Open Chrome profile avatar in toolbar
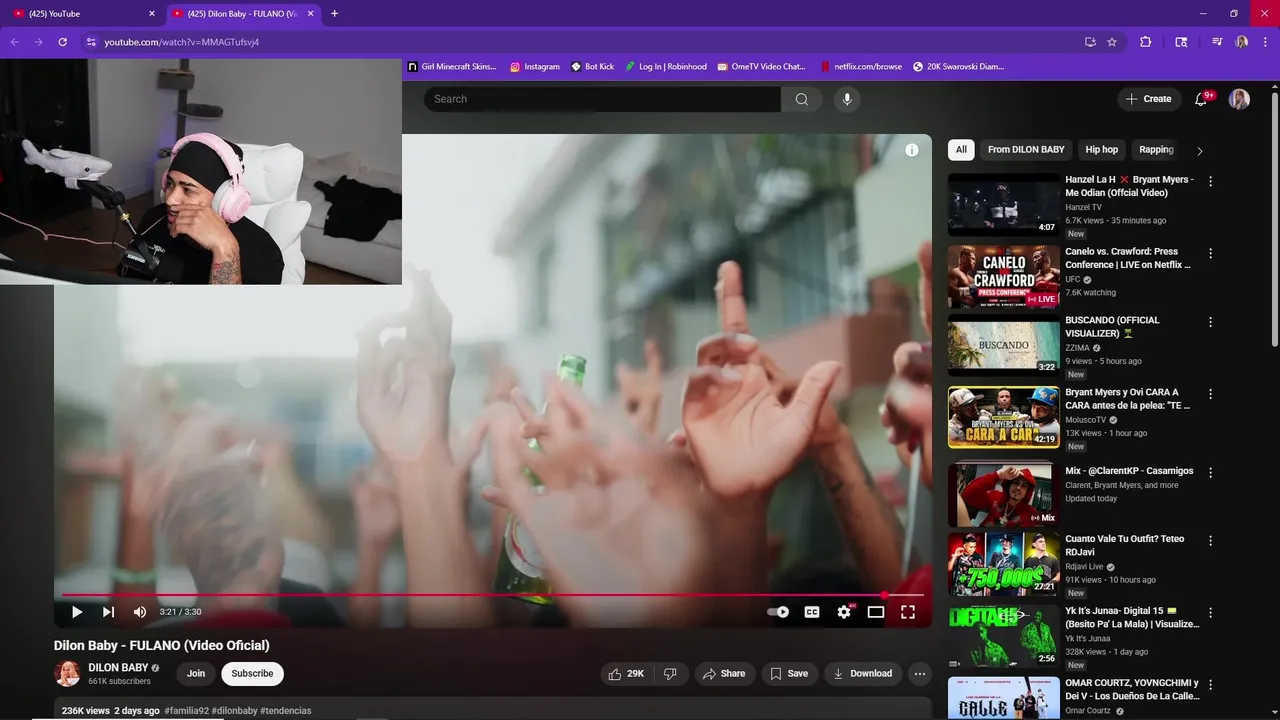 coord(1241,42)
